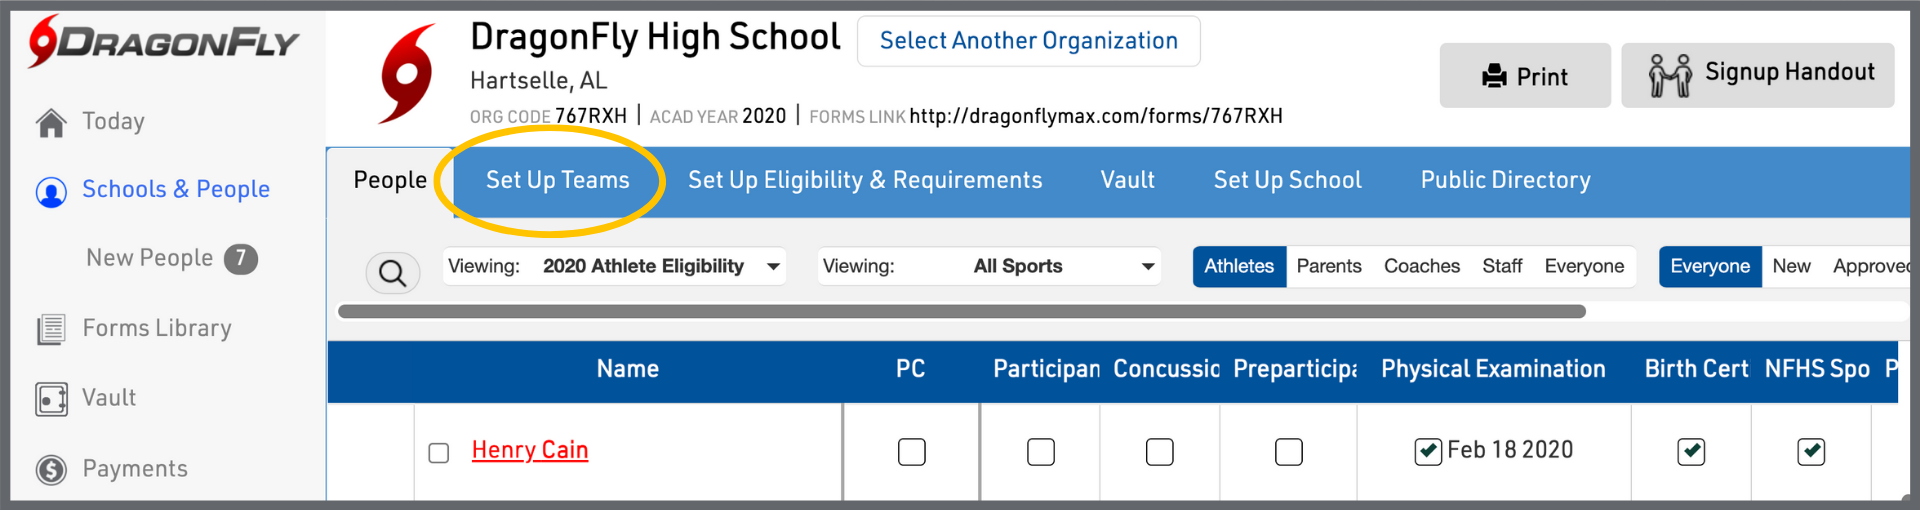
Task: Tick the select checkbox beside Henry Cain
Action: [438, 453]
